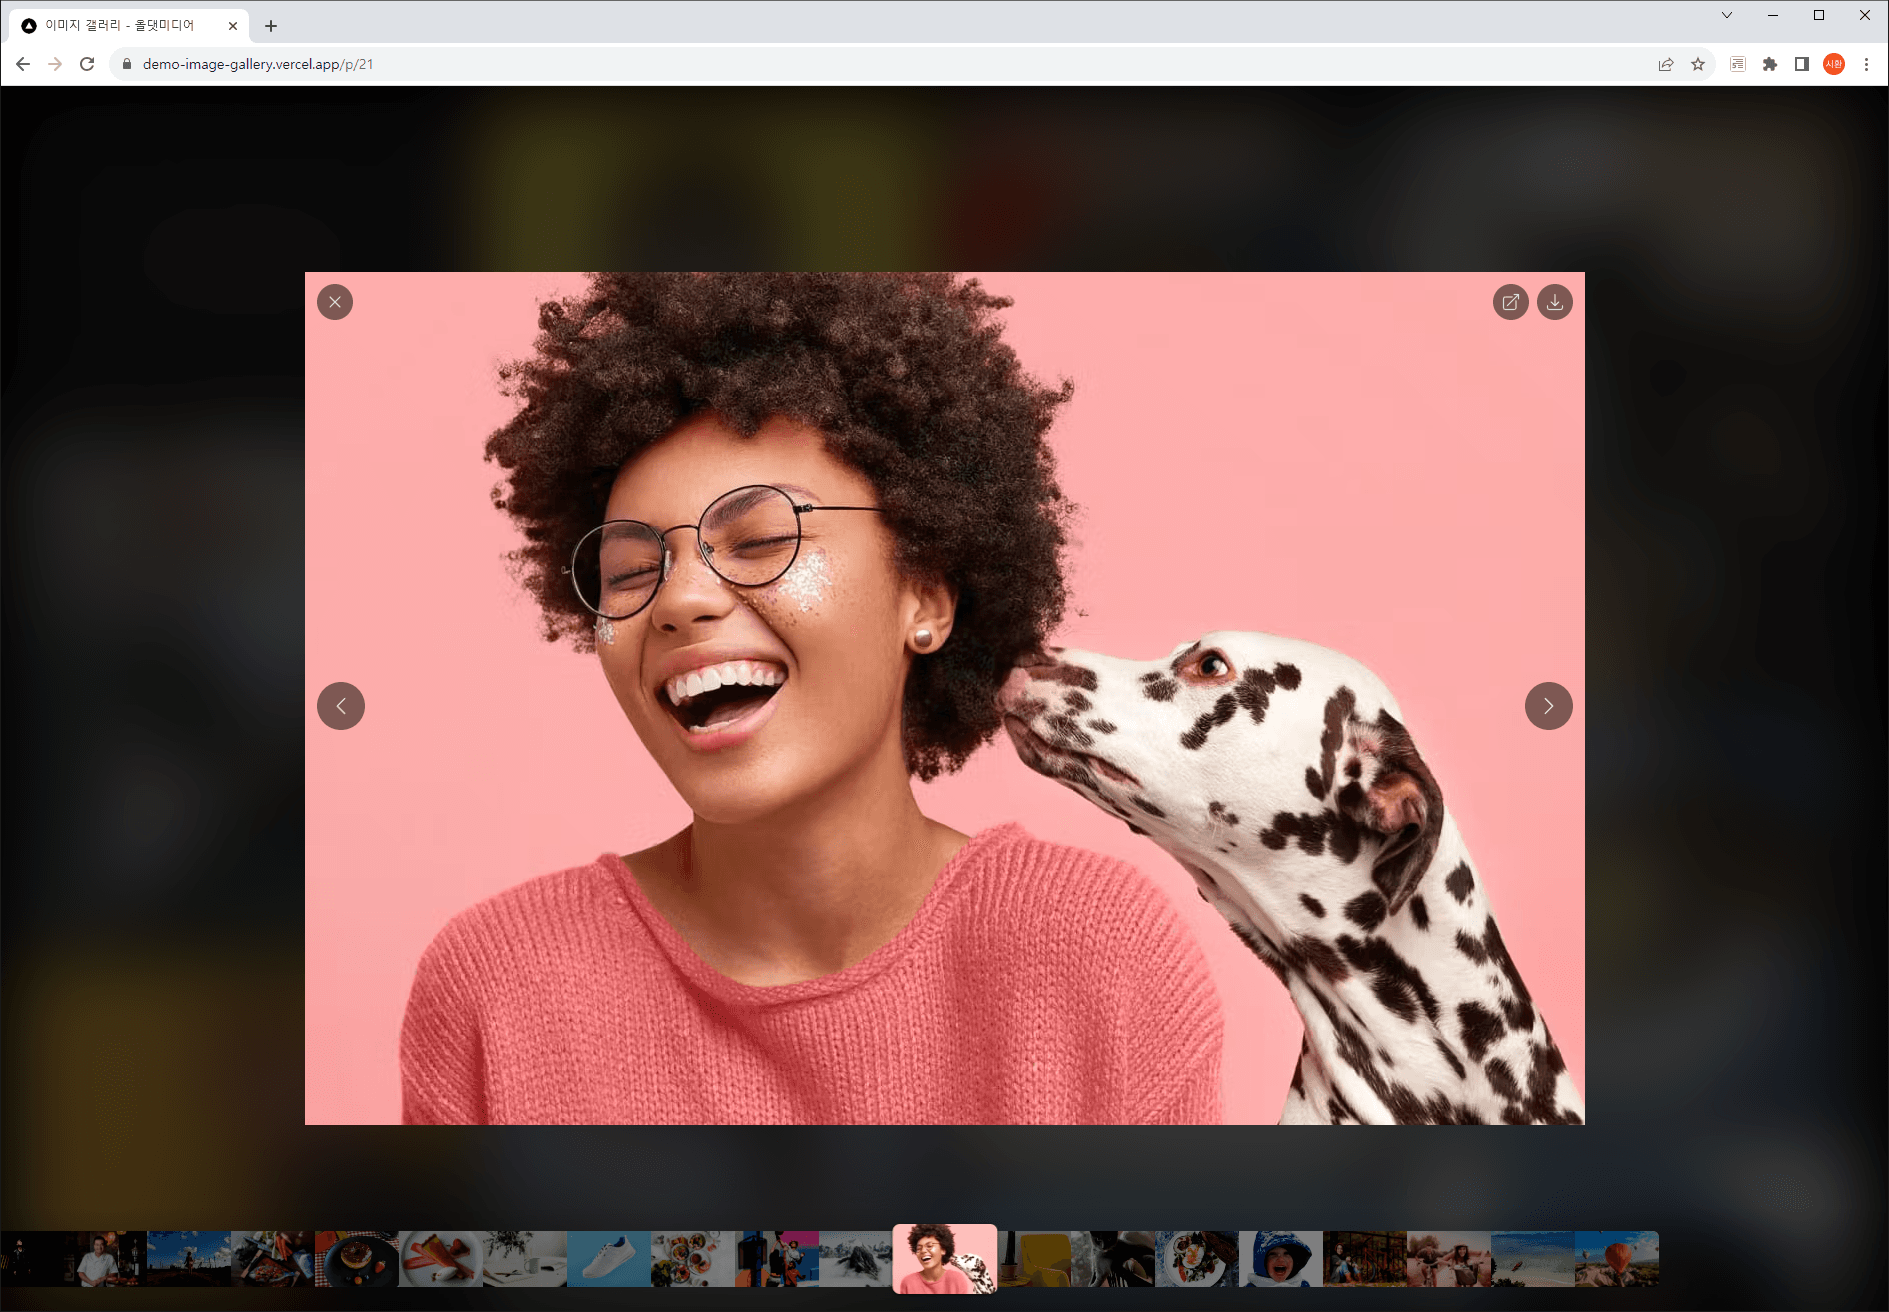1889x1312 pixels.
Task: Open the tab search dropdown arrow
Action: [x=1727, y=15]
